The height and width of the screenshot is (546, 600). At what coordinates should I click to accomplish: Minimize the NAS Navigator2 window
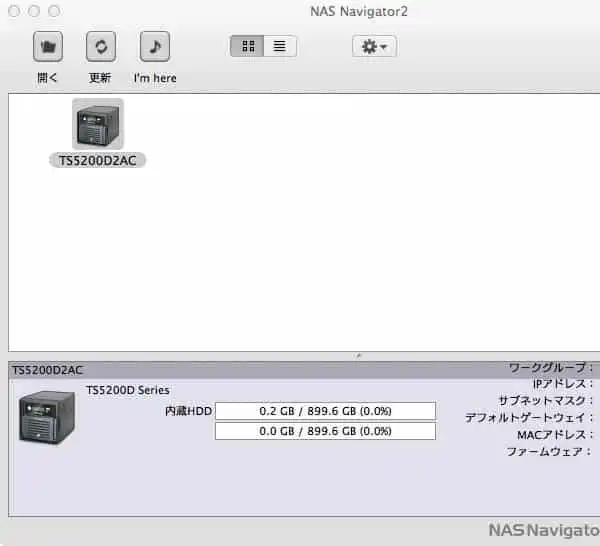[34, 11]
